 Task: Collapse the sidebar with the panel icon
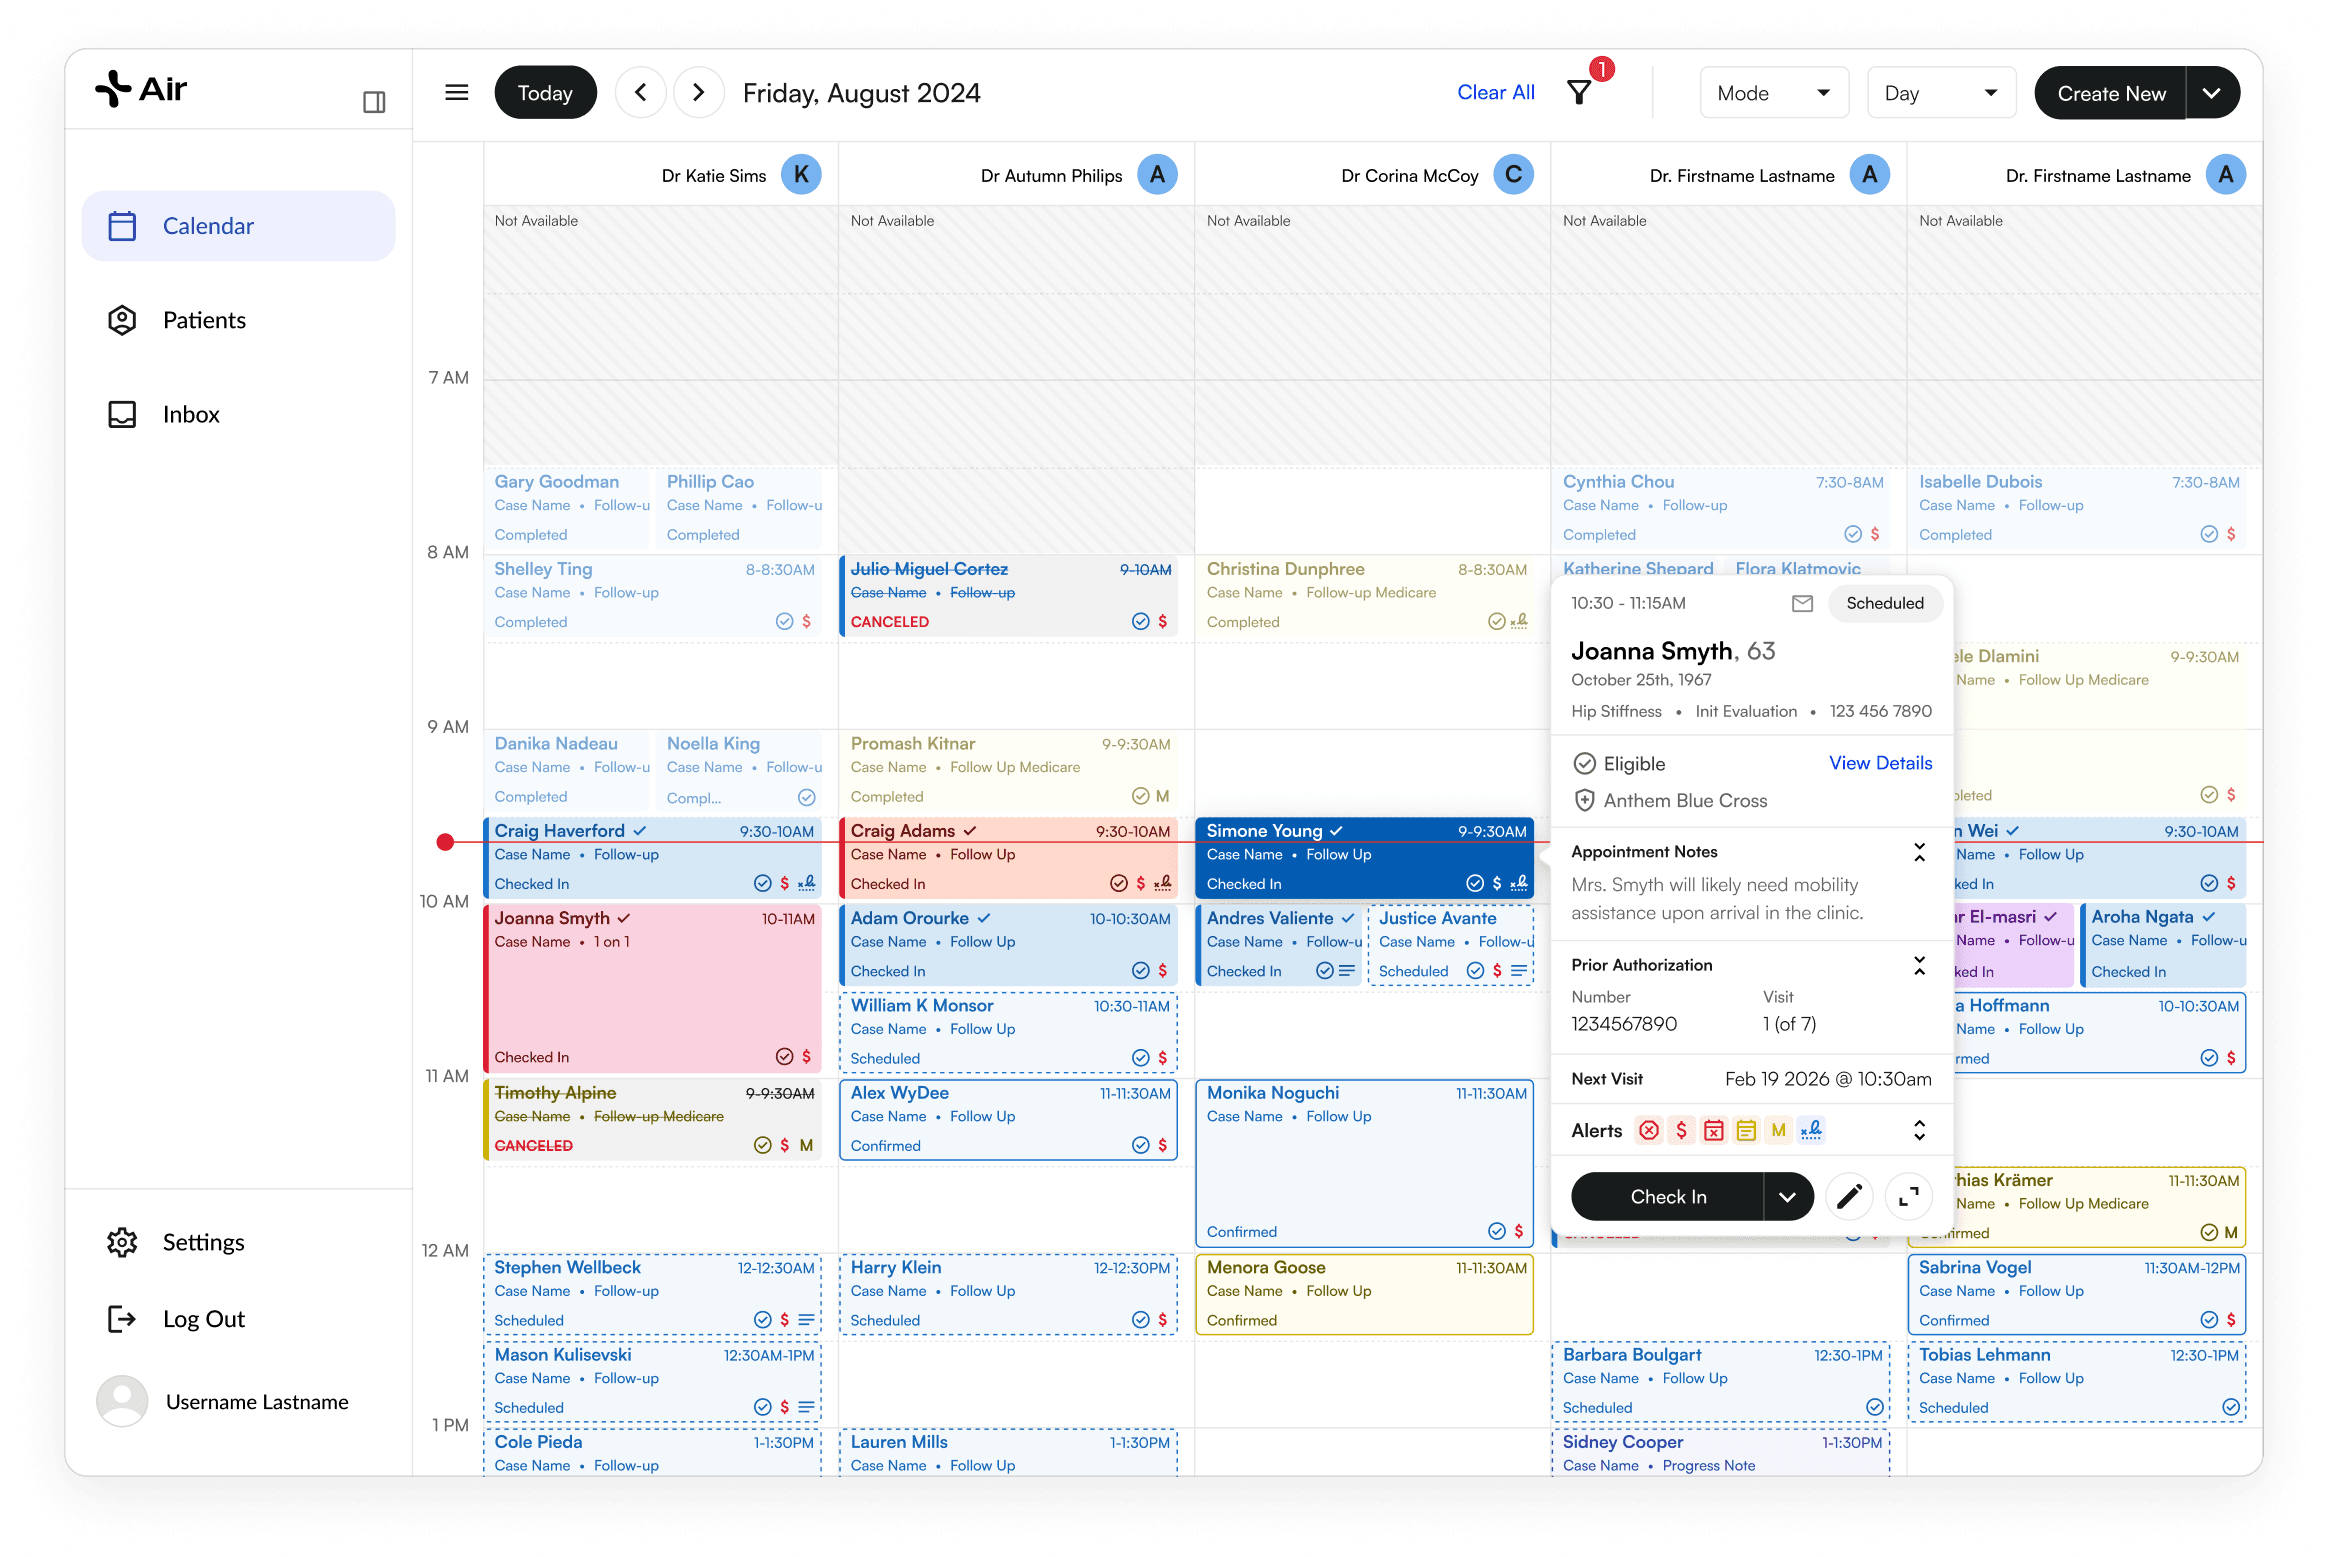(x=374, y=102)
